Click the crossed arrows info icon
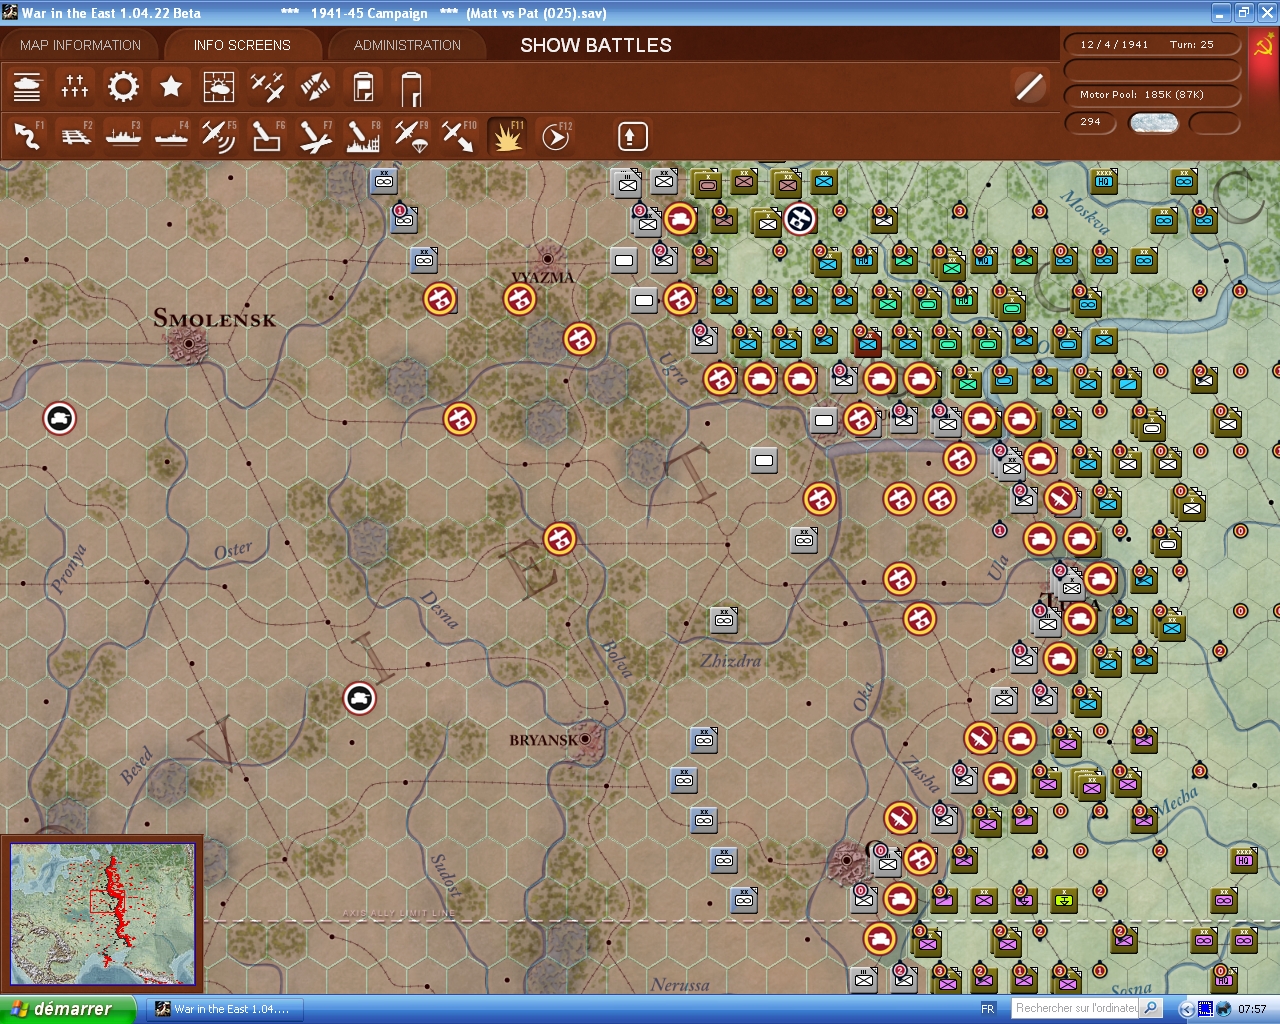Image resolution: width=1280 pixels, height=1024 pixels. (x=315, y=87)
